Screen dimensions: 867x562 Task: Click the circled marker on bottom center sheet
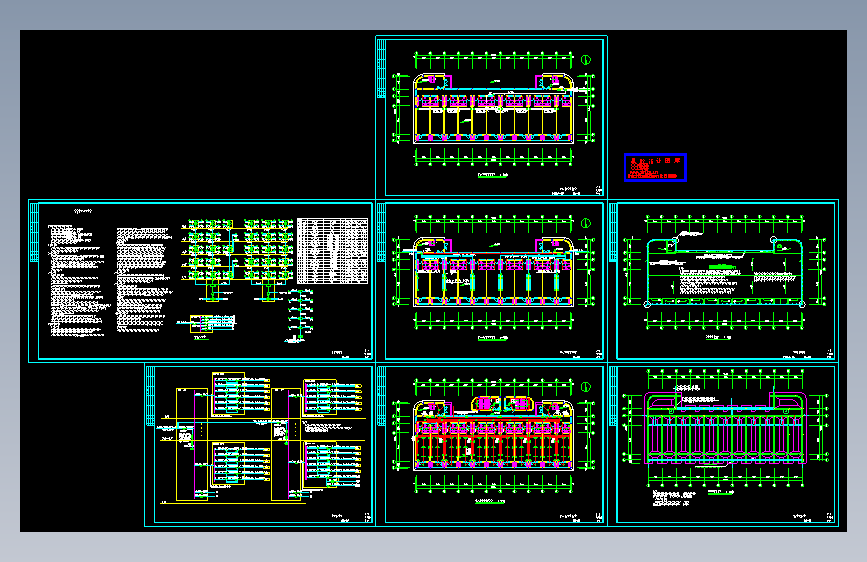(586, 387)
